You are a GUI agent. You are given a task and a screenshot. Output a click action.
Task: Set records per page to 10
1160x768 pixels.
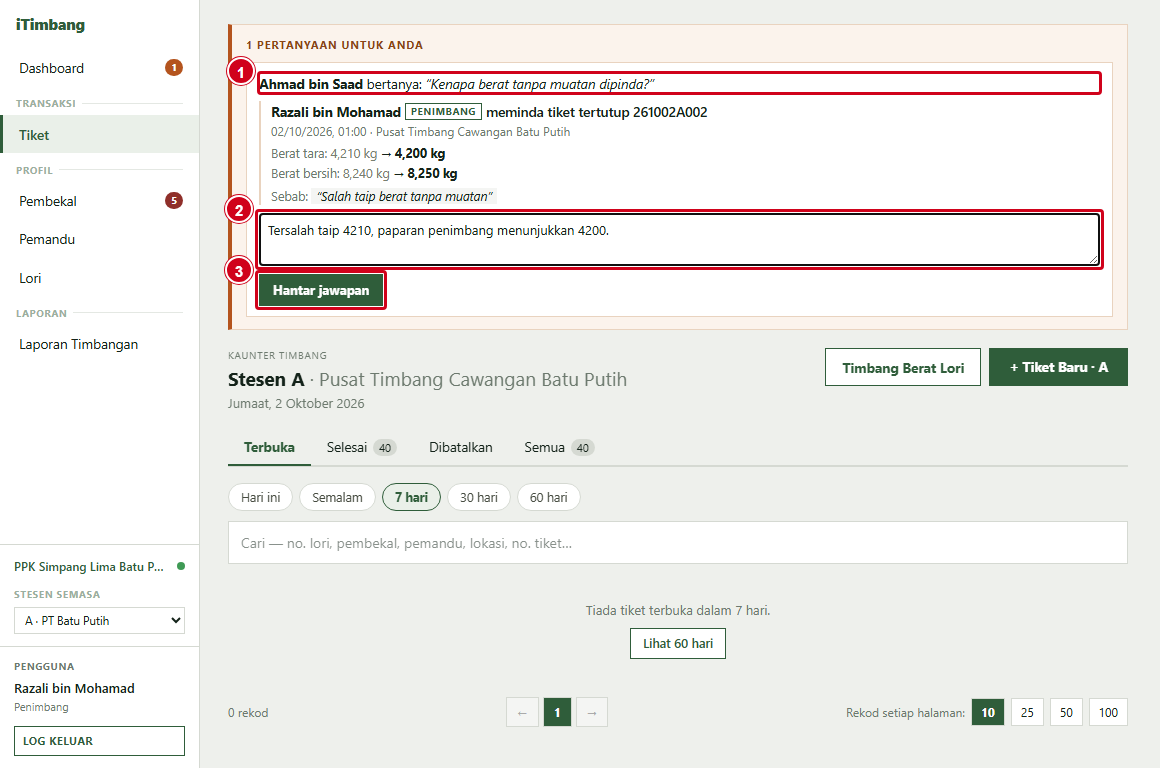click(x=988, y=713)
